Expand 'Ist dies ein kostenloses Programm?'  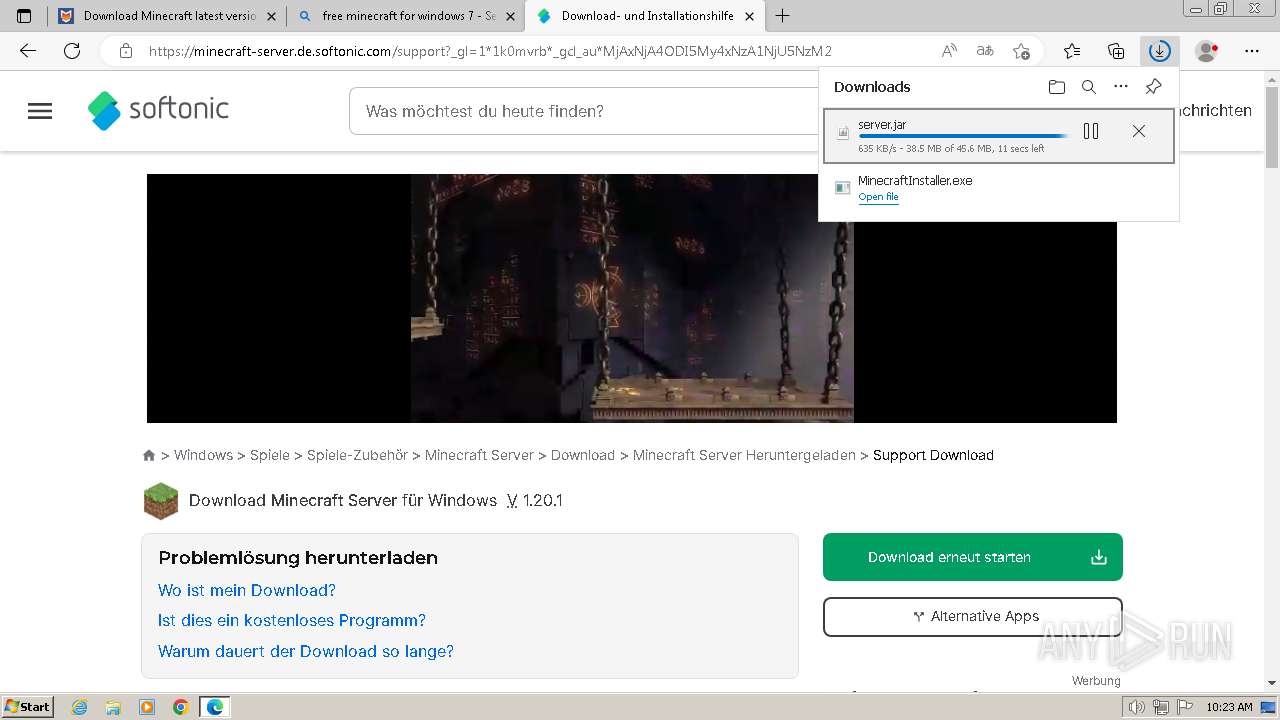click(x=292, y=620)
